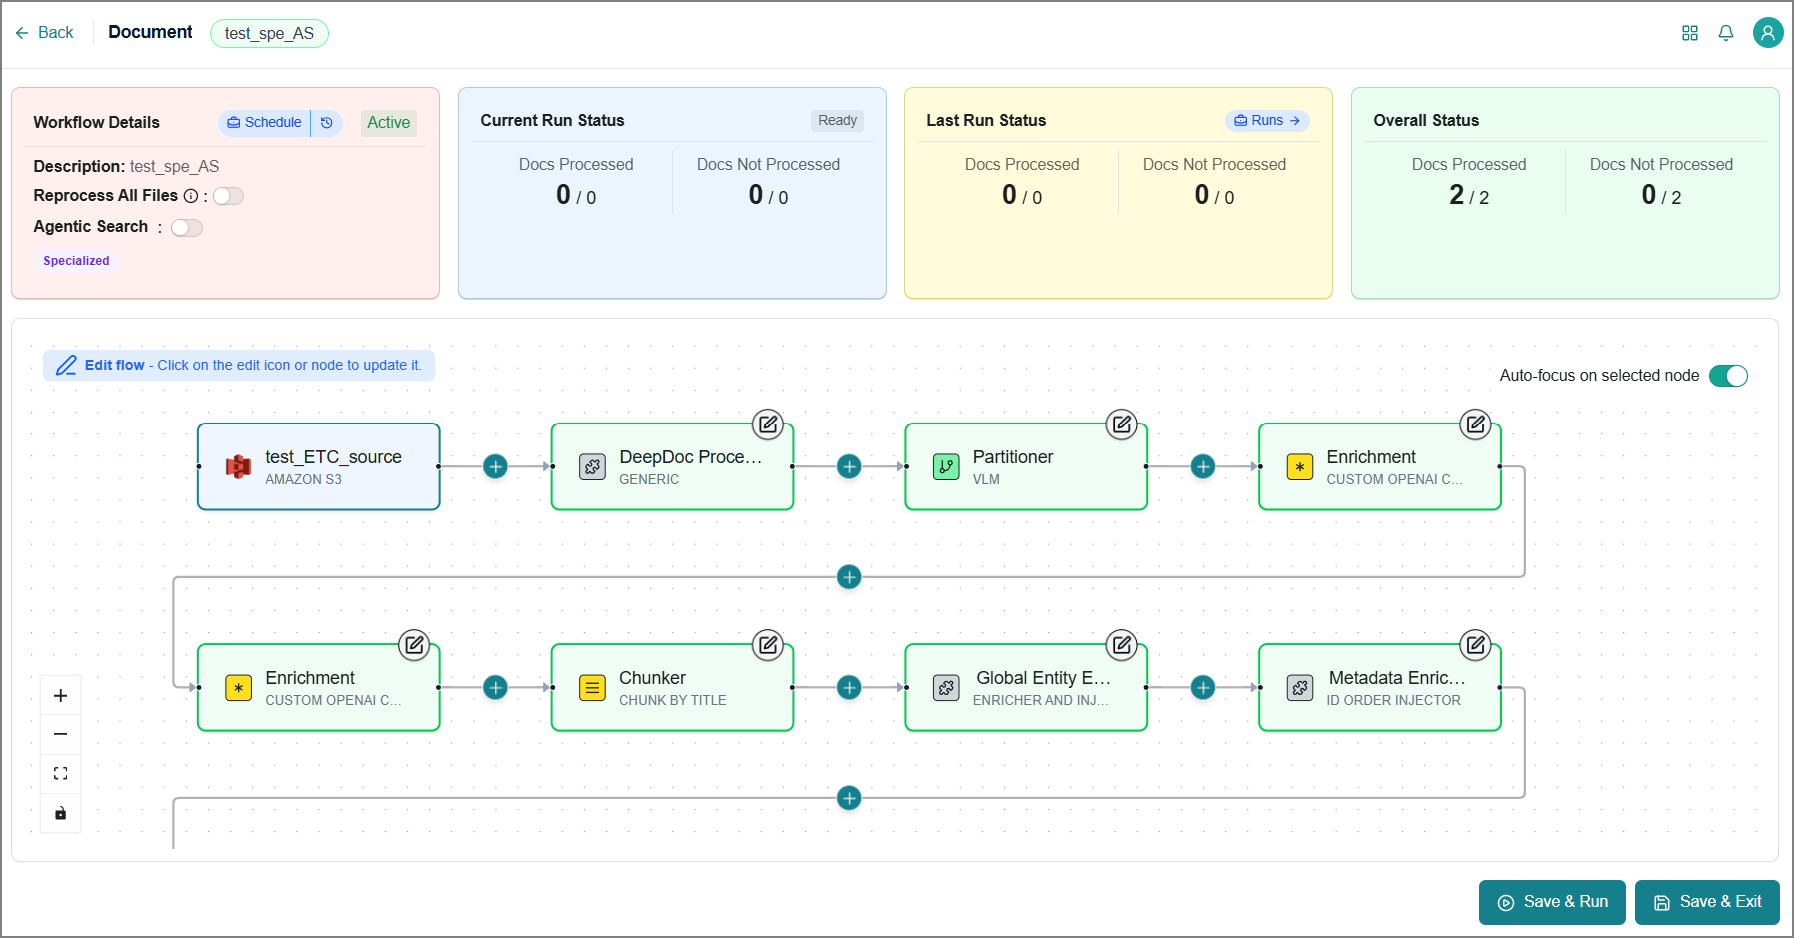Viewport: 1794px width, 938px height.
Task: Edit the DeepDoc Processor node via its pencil icon
Action: pyautogui.click(x=768, y=424)
